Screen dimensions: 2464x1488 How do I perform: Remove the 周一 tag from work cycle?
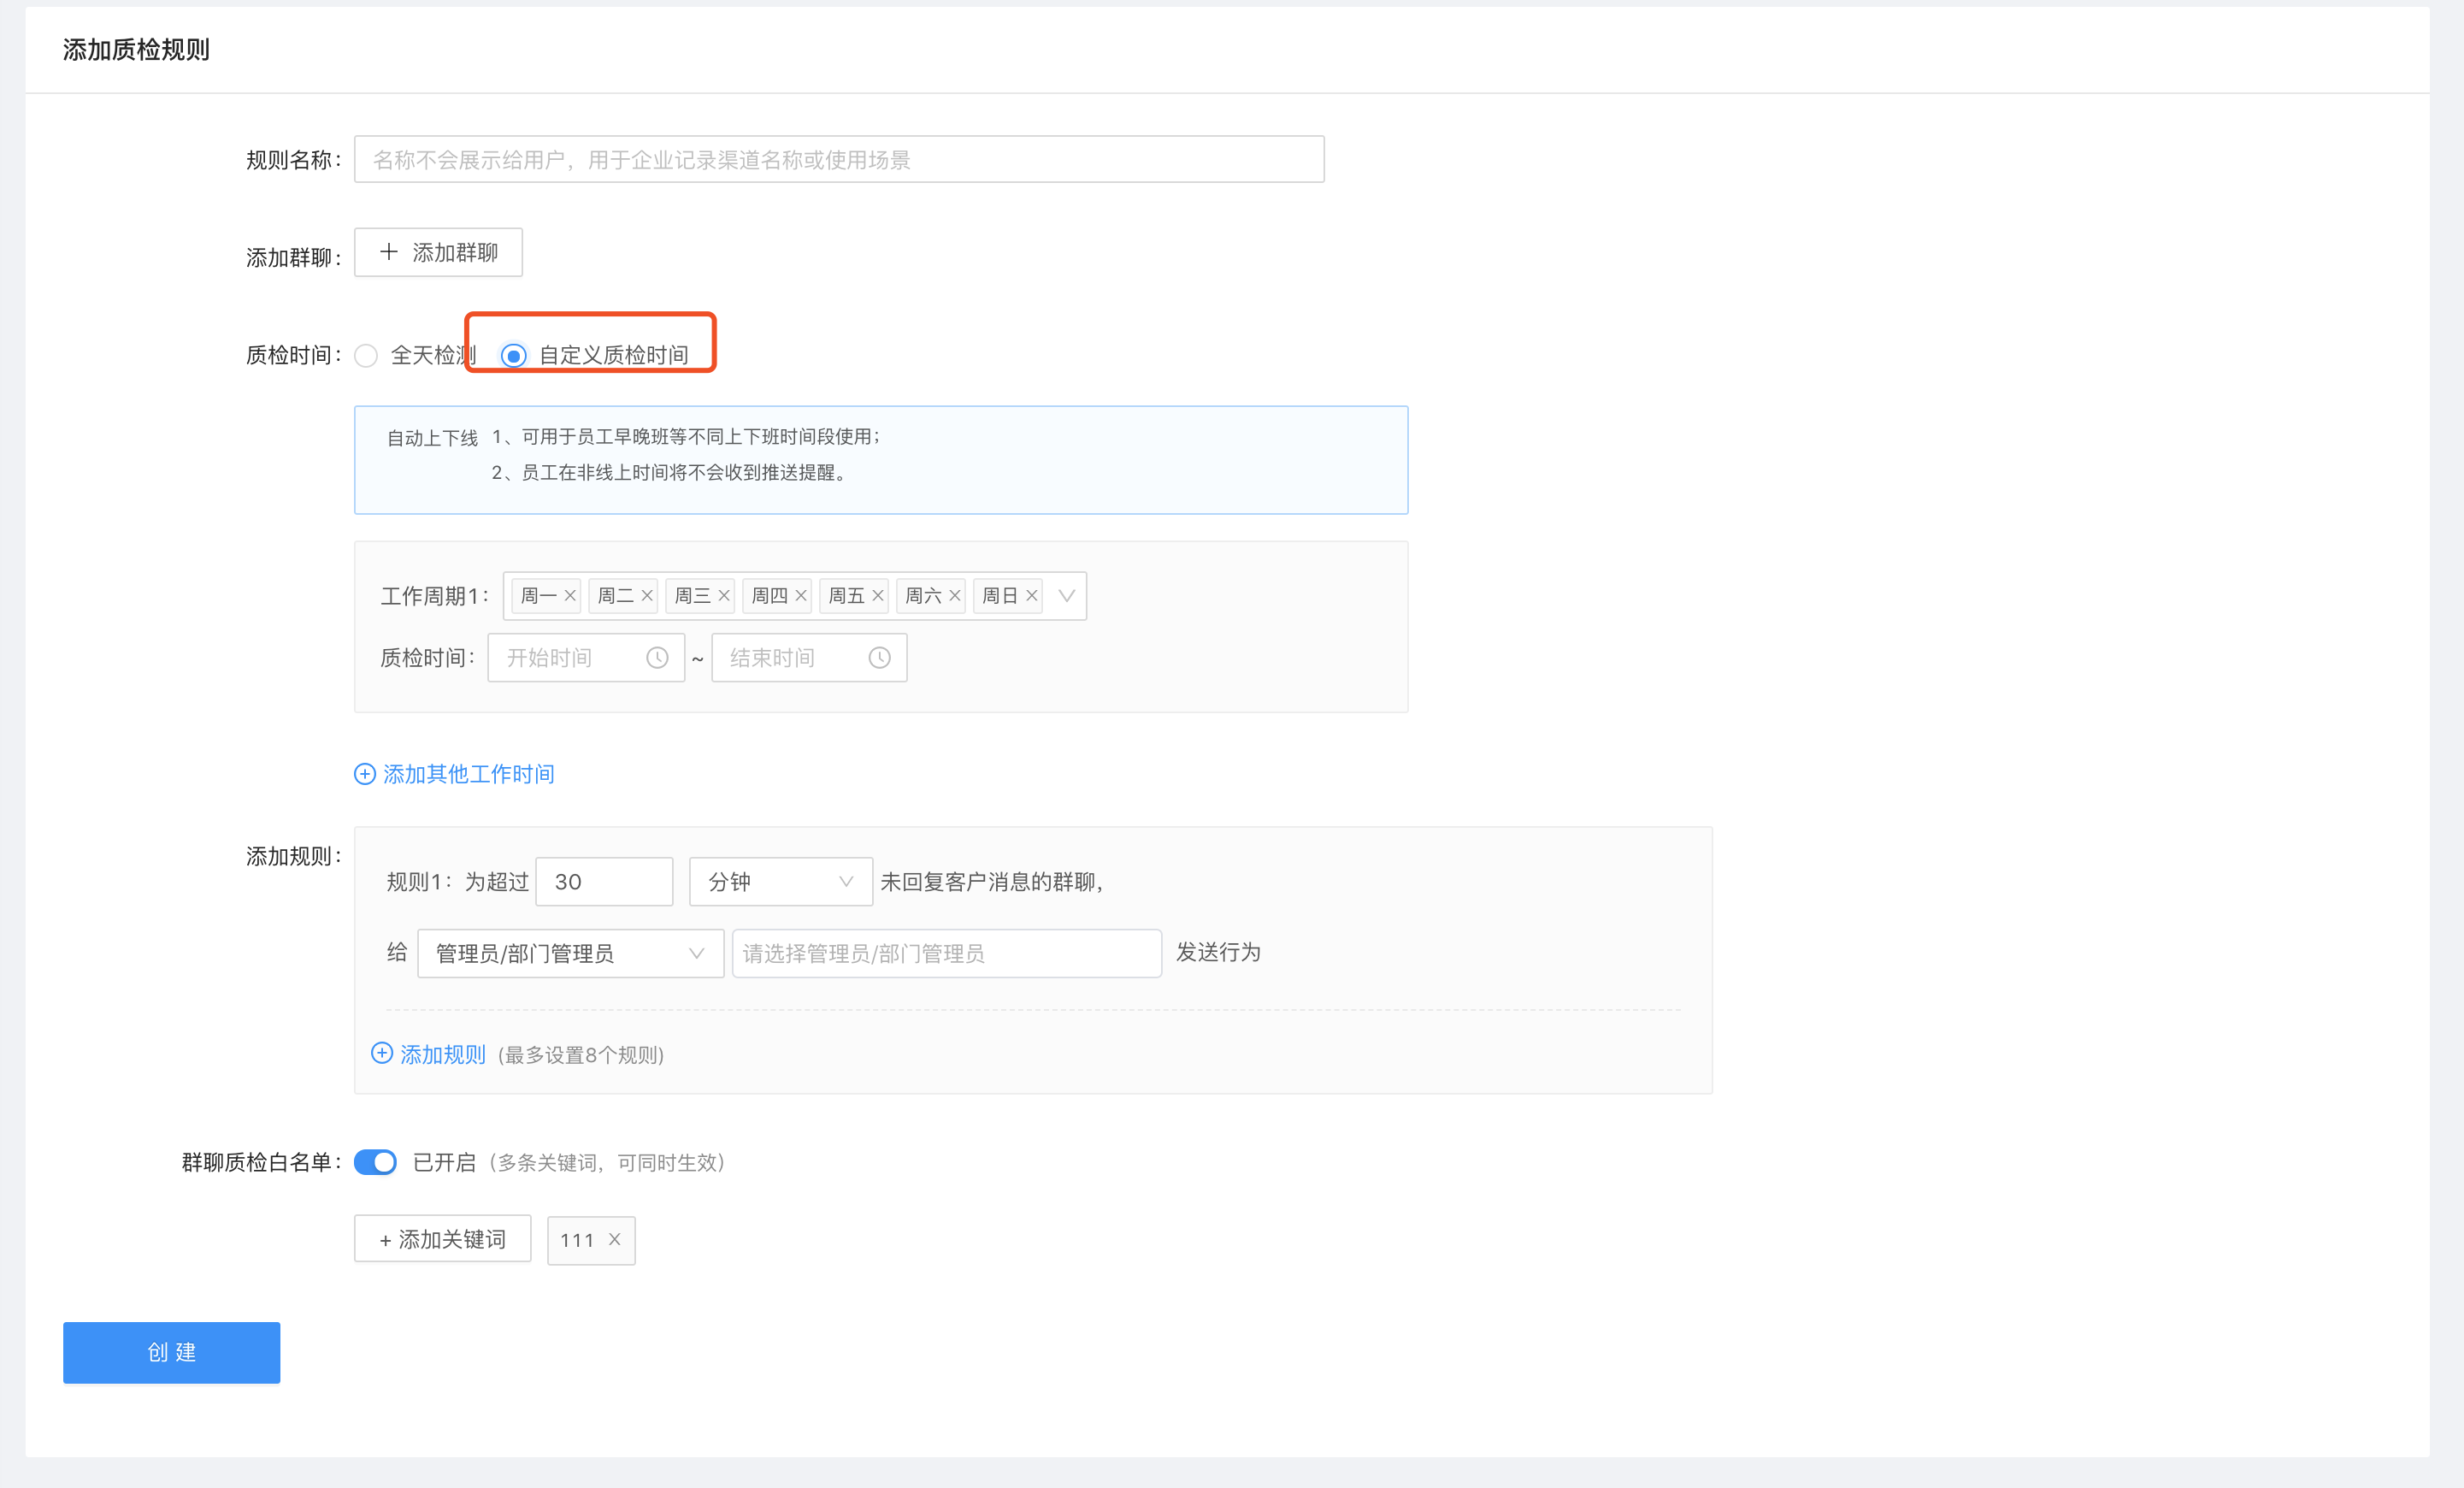pos(570,596)
